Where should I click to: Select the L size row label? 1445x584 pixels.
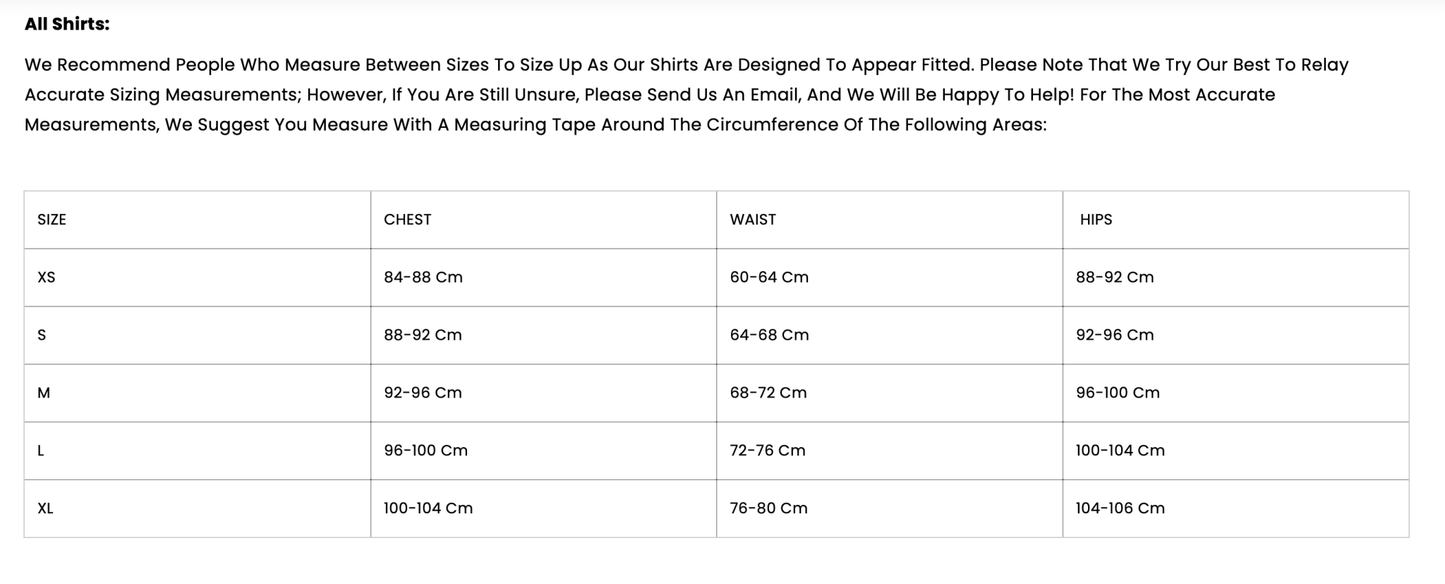tap(40, 451)
